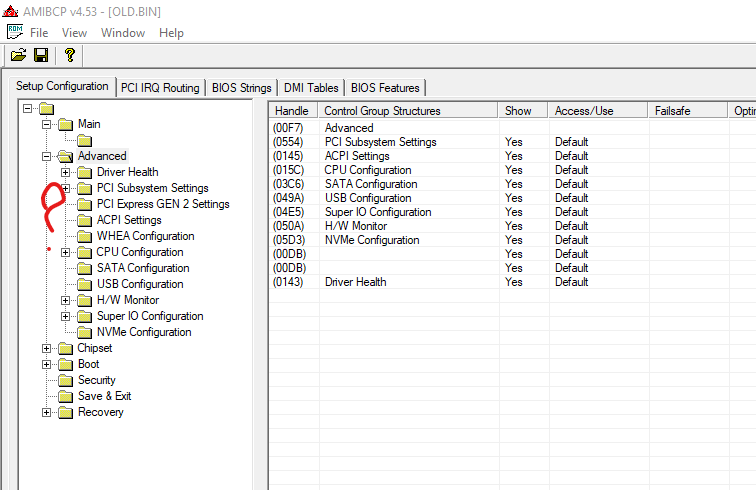Select the Advanced (00F7) header row

click(512, 128)
